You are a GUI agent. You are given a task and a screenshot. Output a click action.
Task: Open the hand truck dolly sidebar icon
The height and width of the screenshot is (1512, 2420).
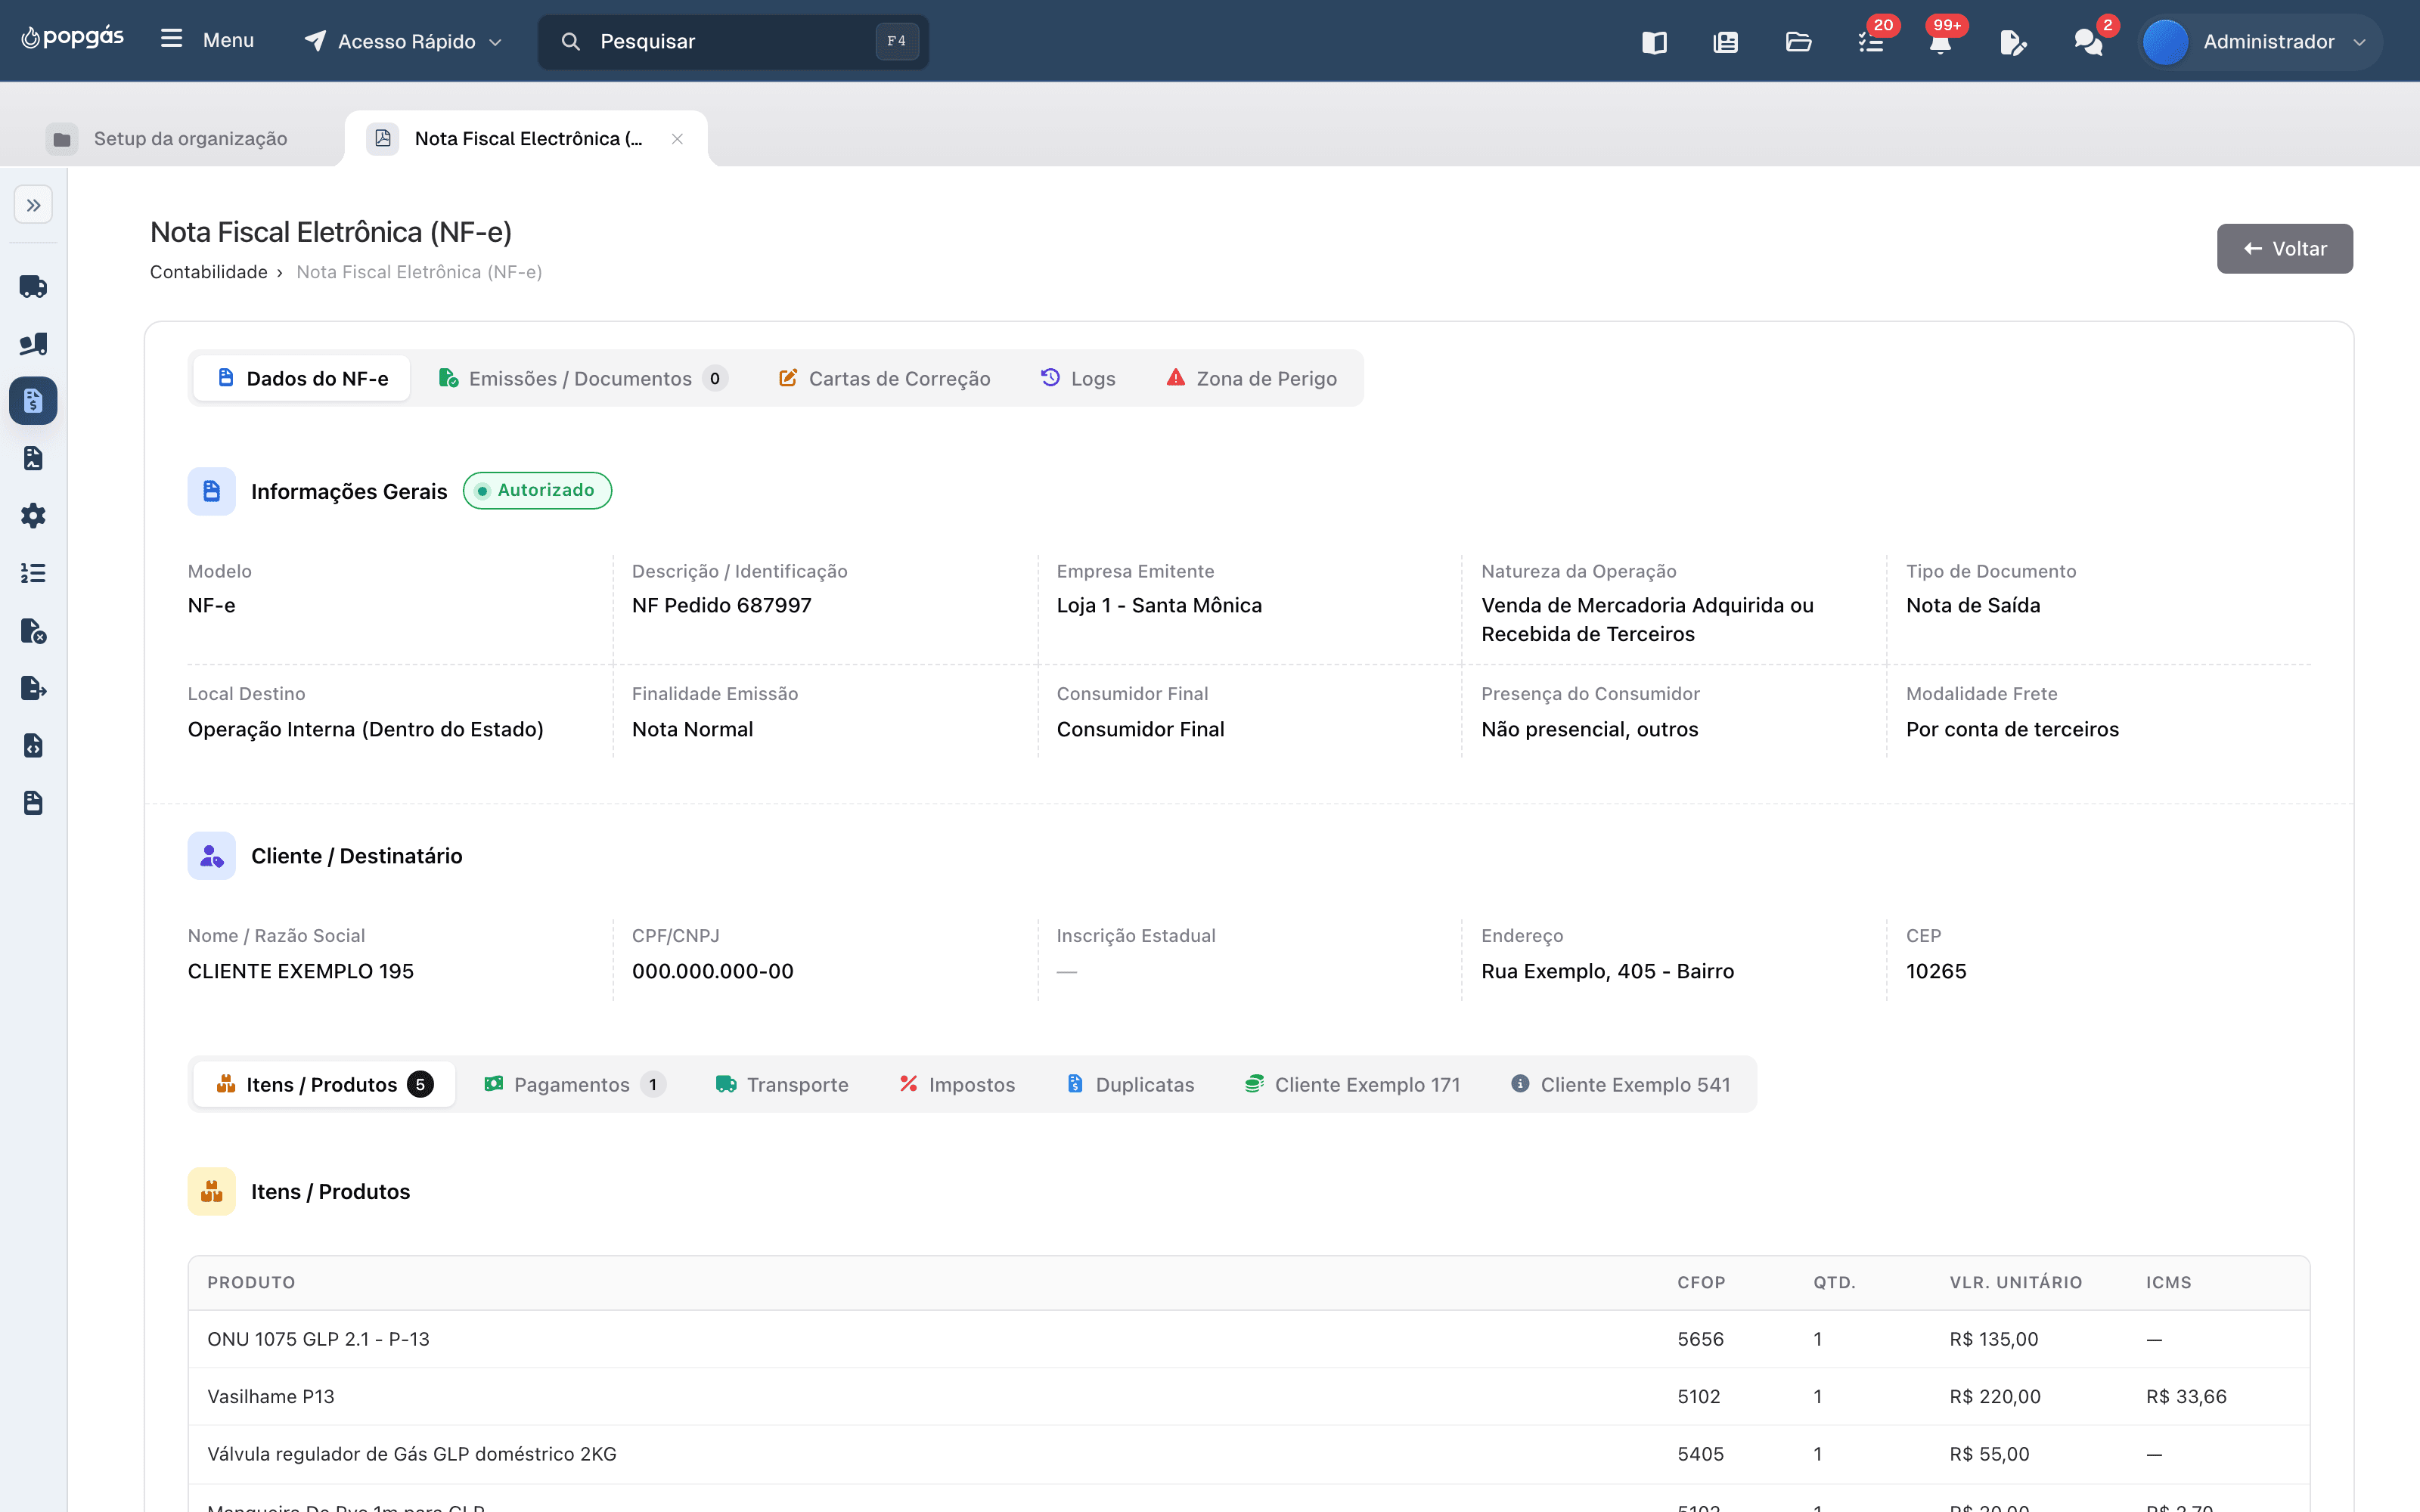coord(33,344)
